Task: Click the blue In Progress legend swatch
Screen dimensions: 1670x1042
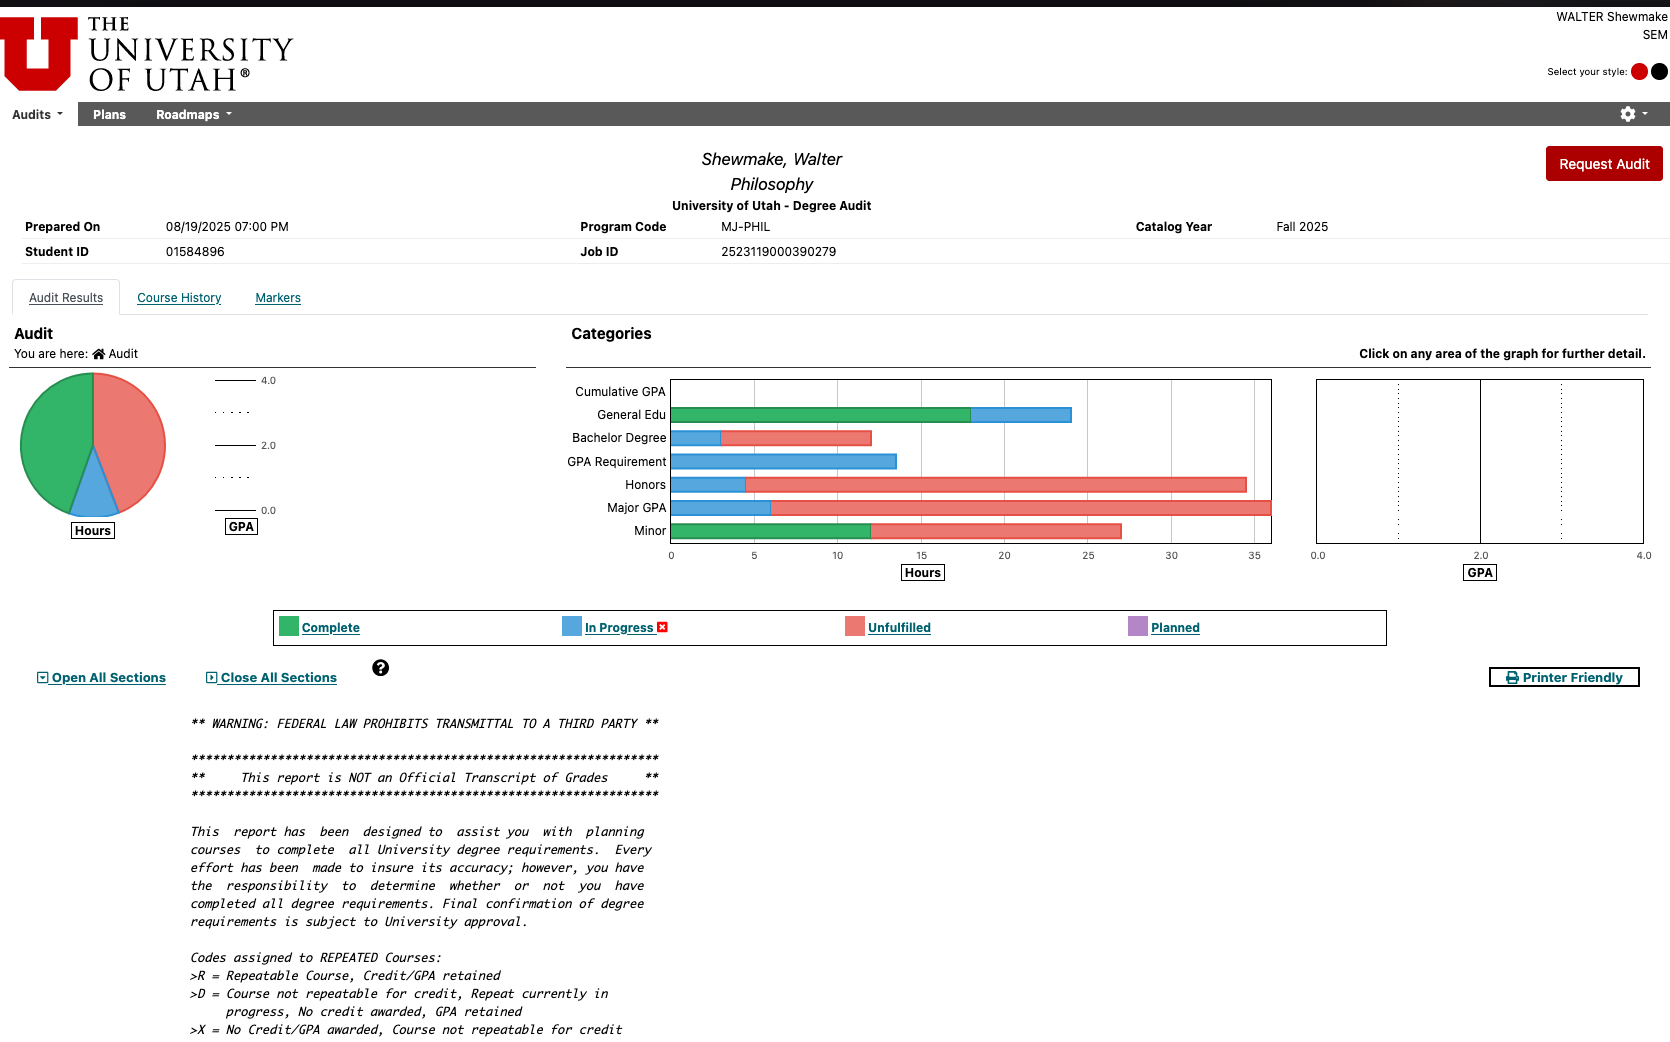Action: click(x=572, y=626)
